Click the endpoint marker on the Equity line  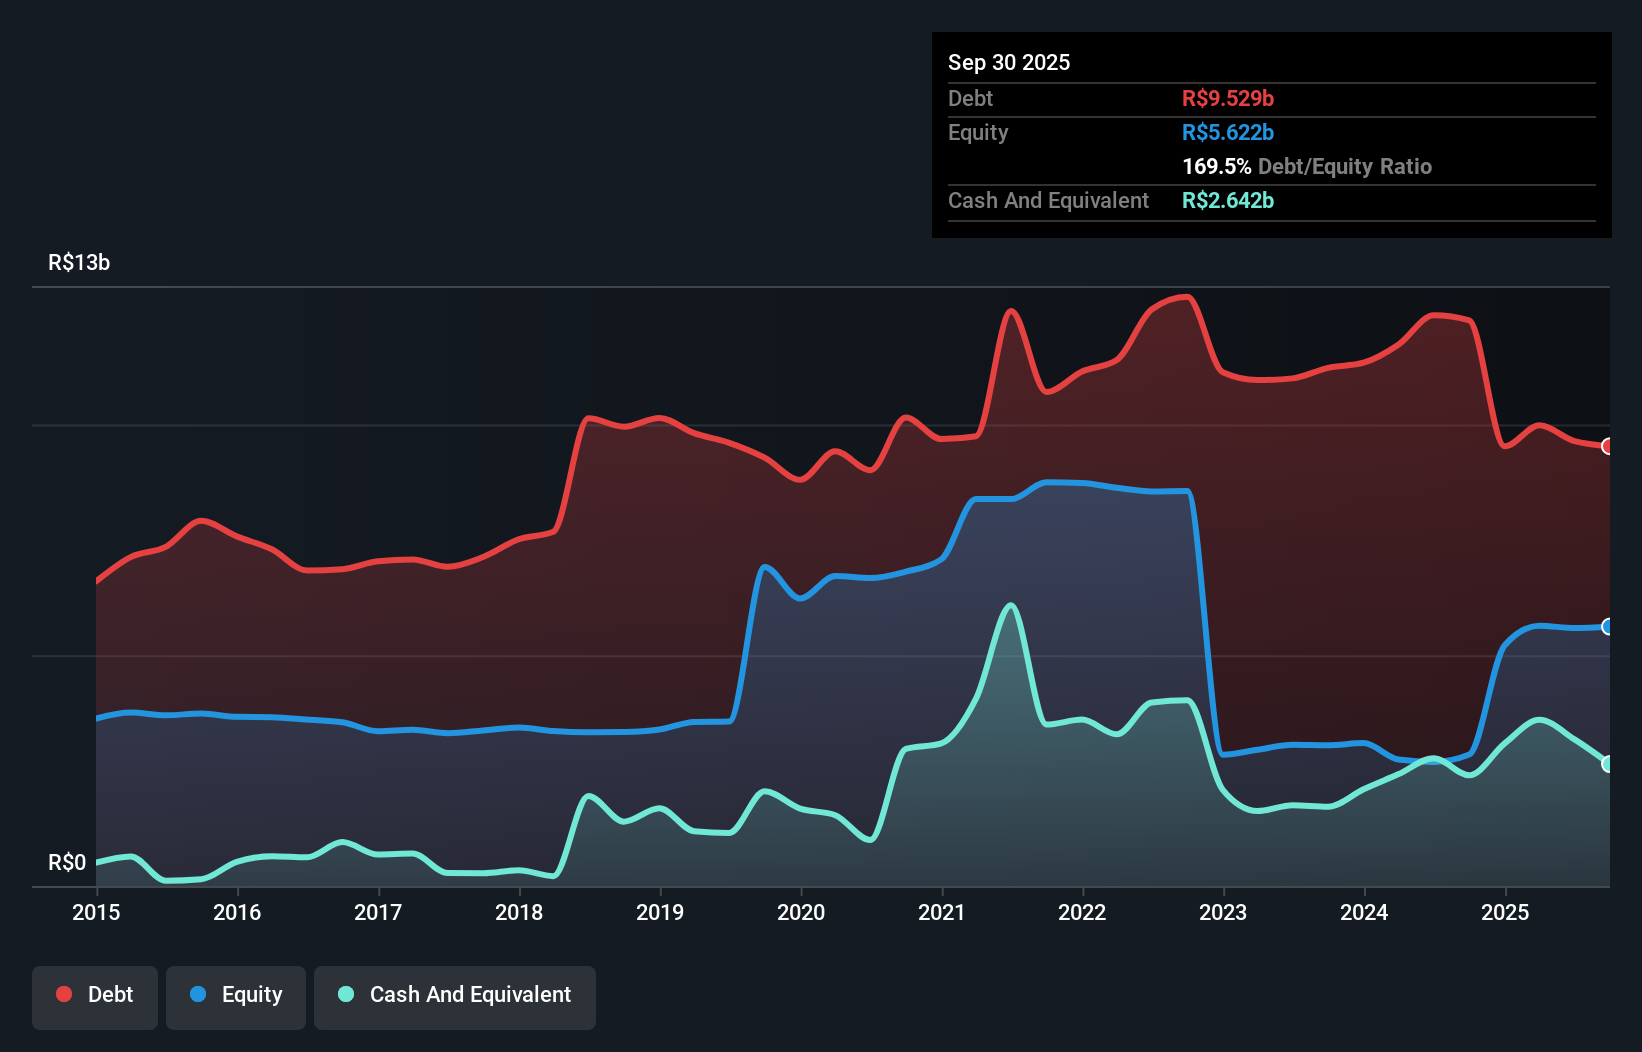(1606, 627)
